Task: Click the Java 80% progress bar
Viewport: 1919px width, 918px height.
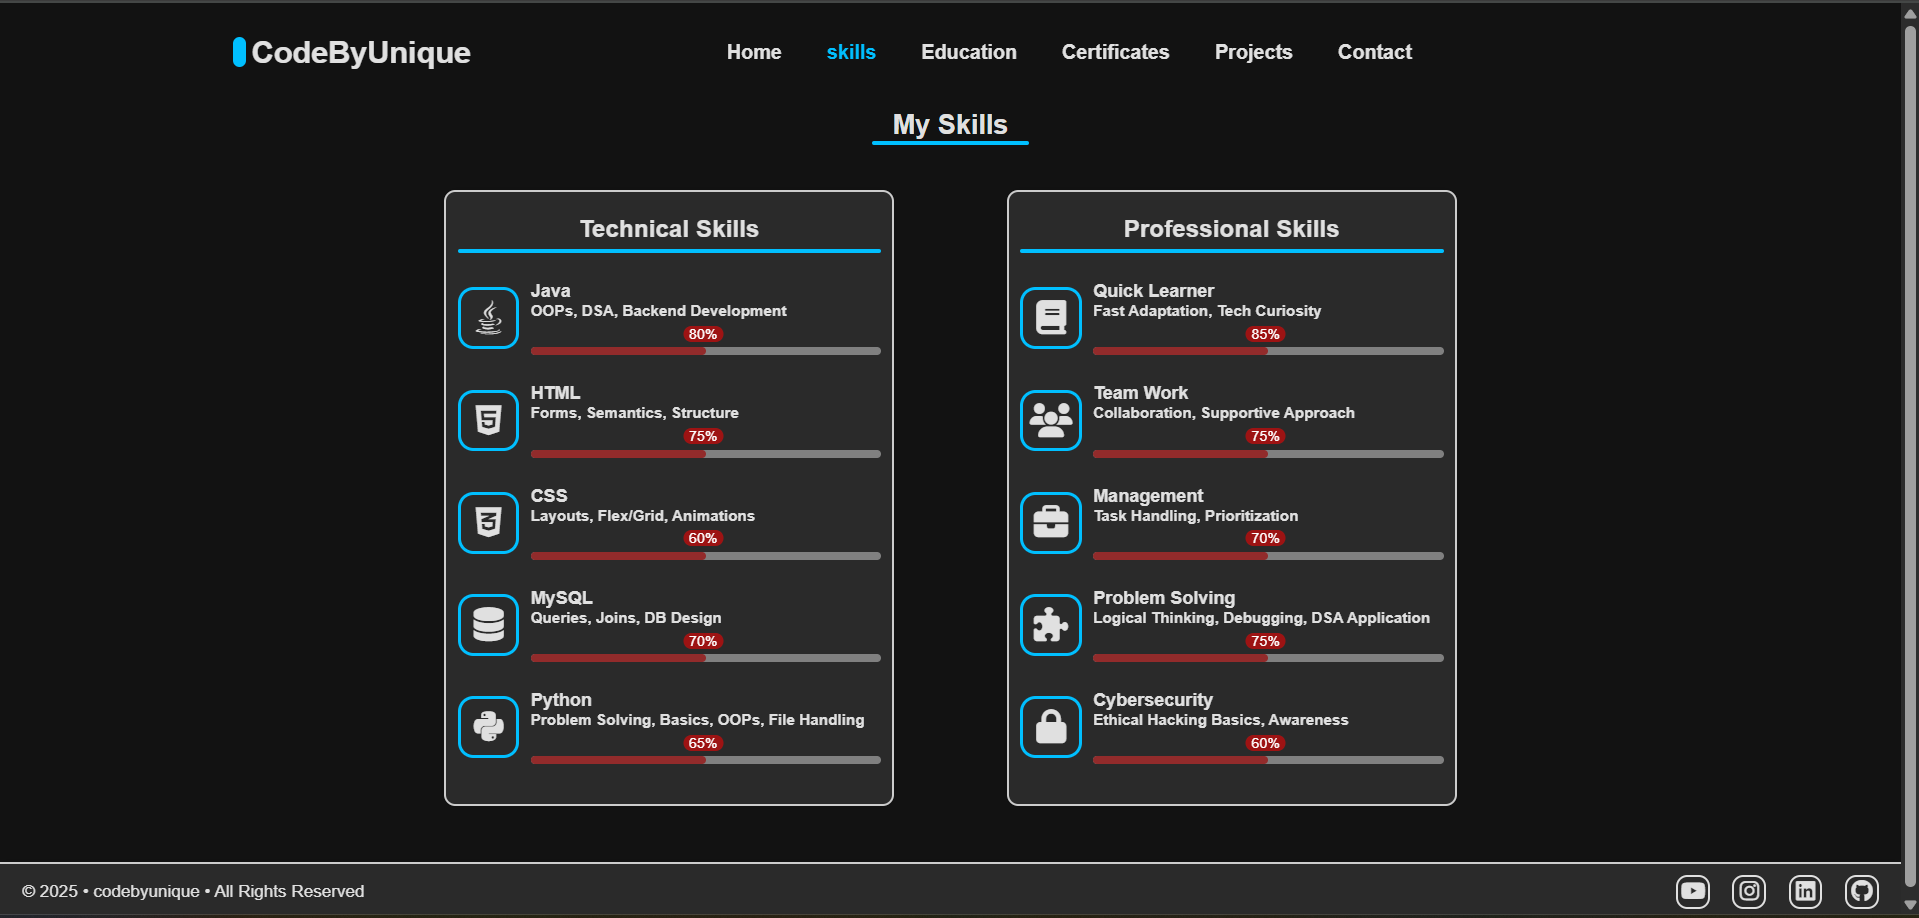Action: tap(705, 351)
